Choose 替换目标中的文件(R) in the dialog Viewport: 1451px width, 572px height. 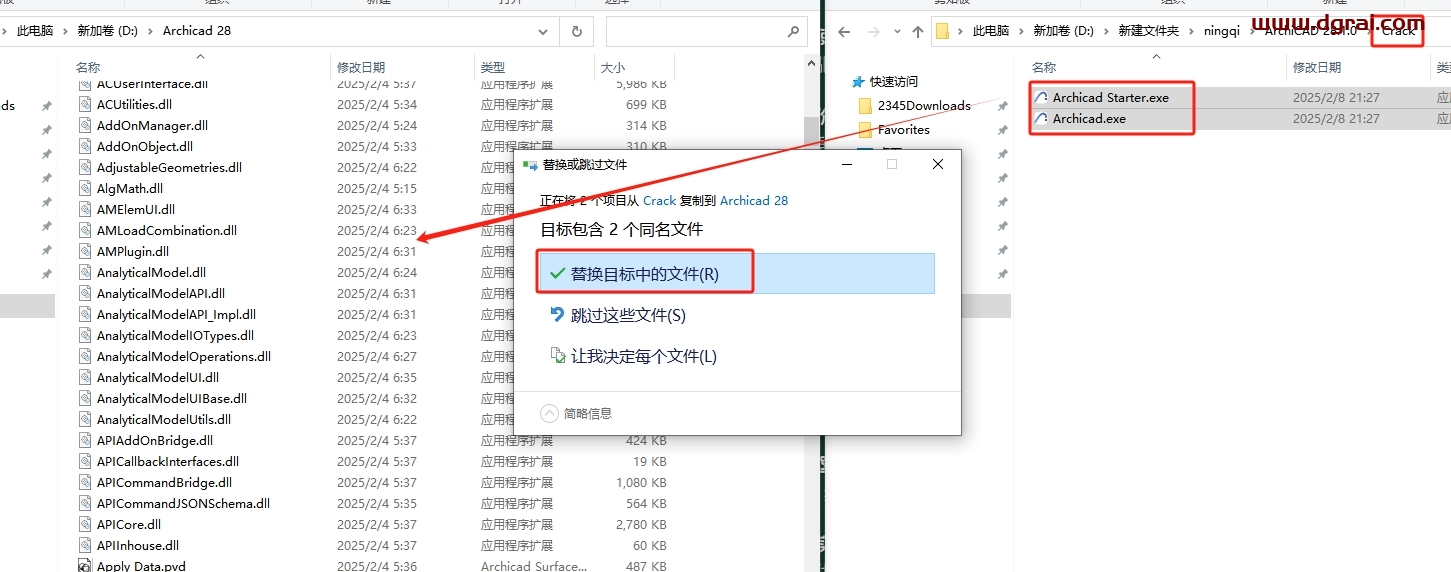tap(735, 273)
